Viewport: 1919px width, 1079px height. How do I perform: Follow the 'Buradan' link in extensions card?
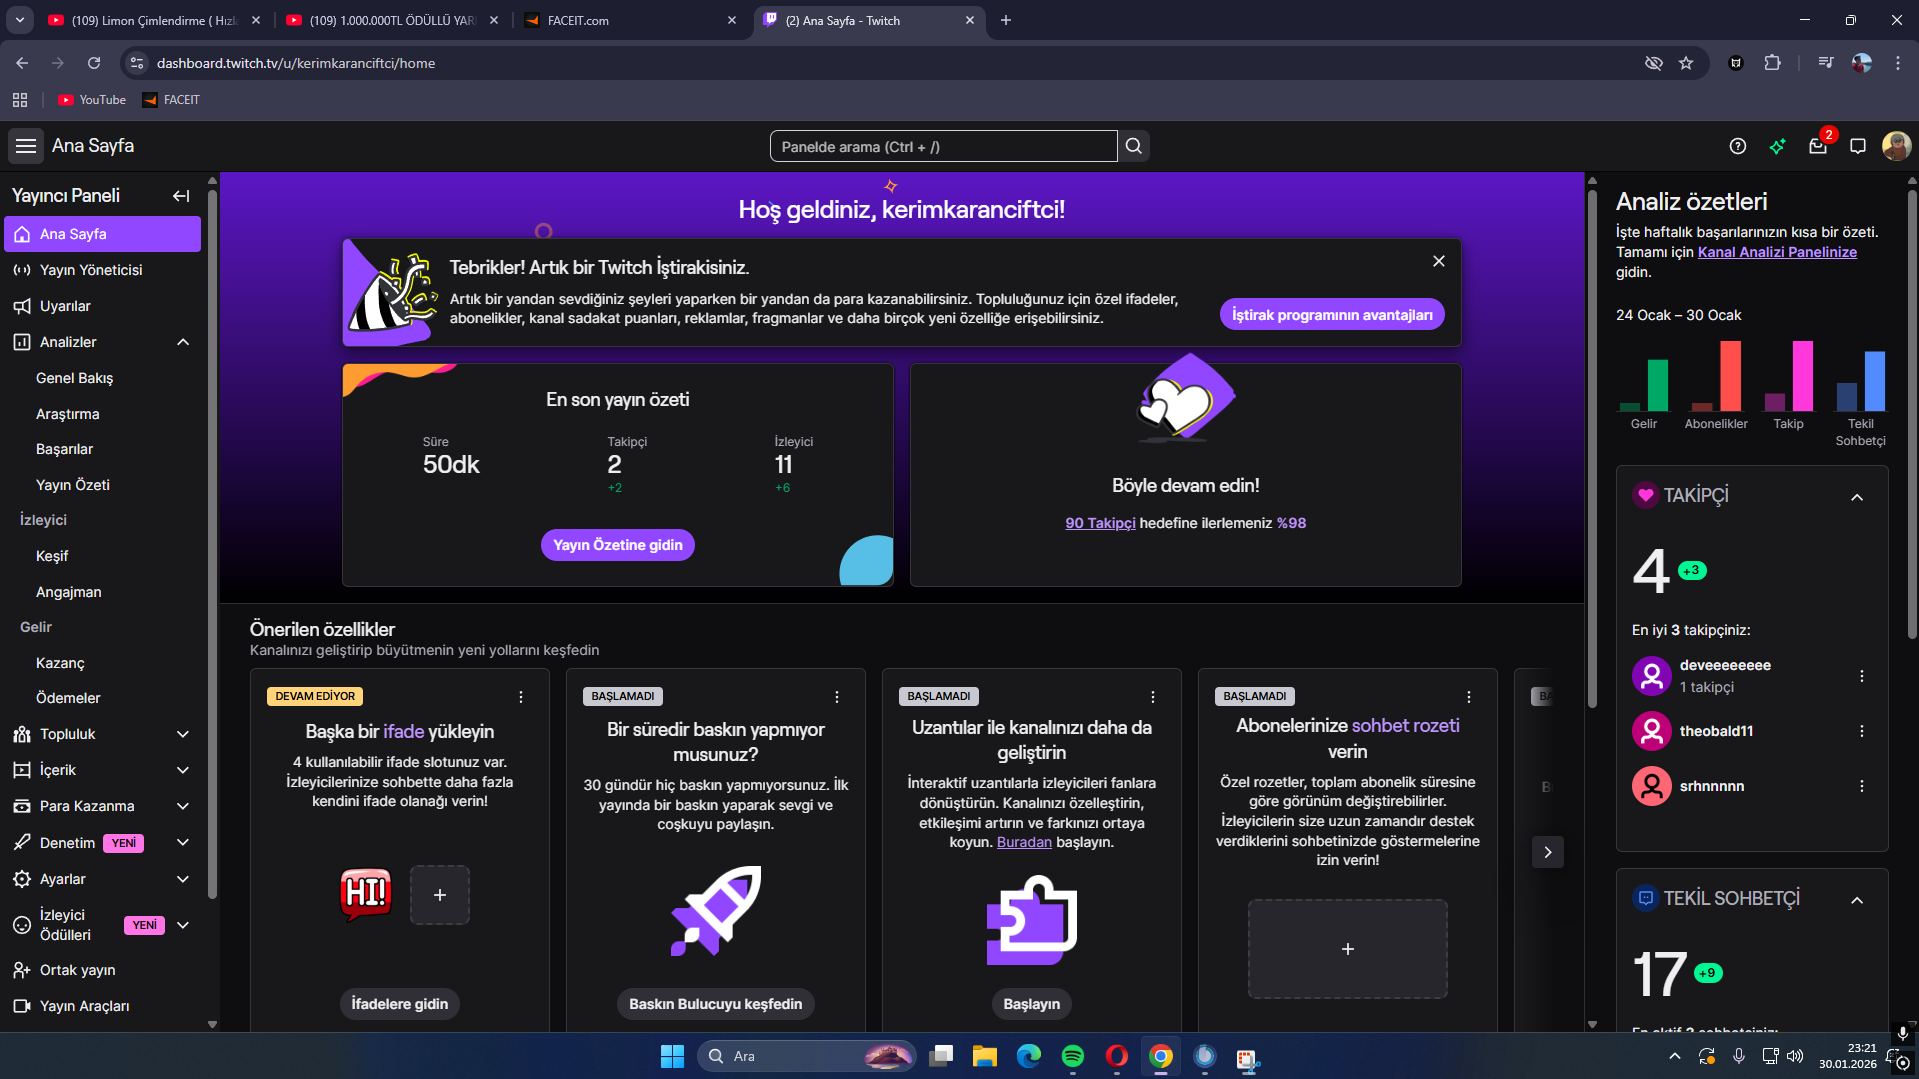[1024, 842]
